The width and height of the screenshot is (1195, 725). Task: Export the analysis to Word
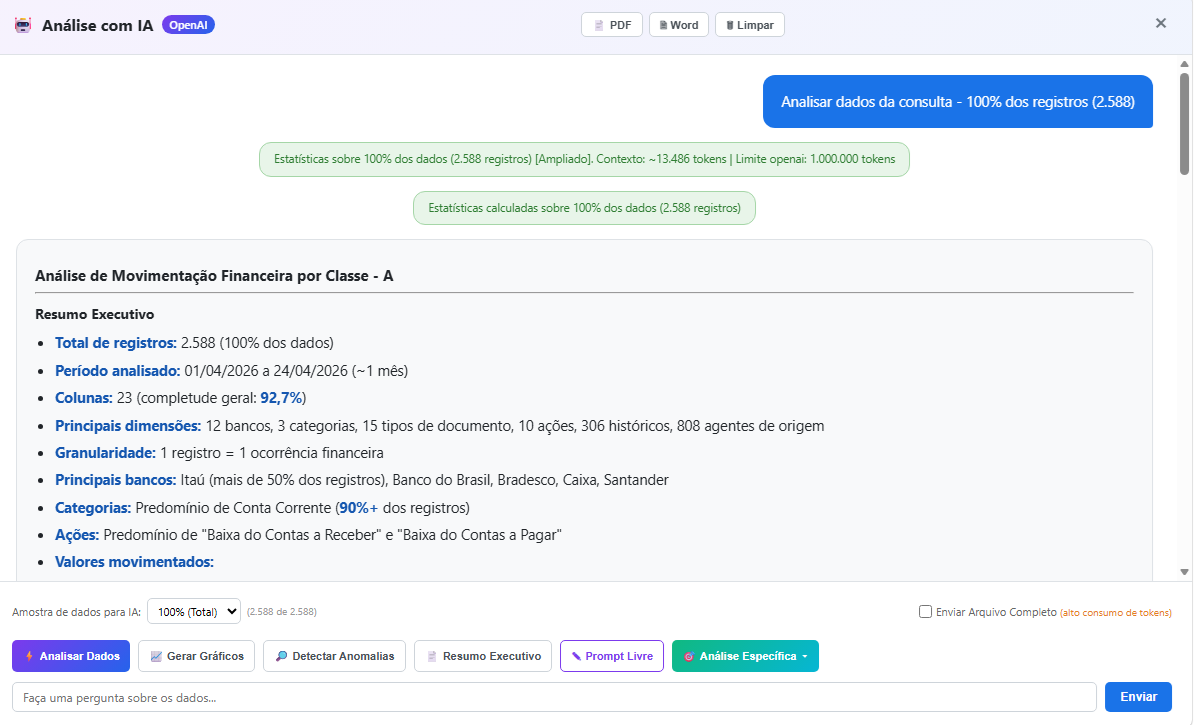point(679,25)
